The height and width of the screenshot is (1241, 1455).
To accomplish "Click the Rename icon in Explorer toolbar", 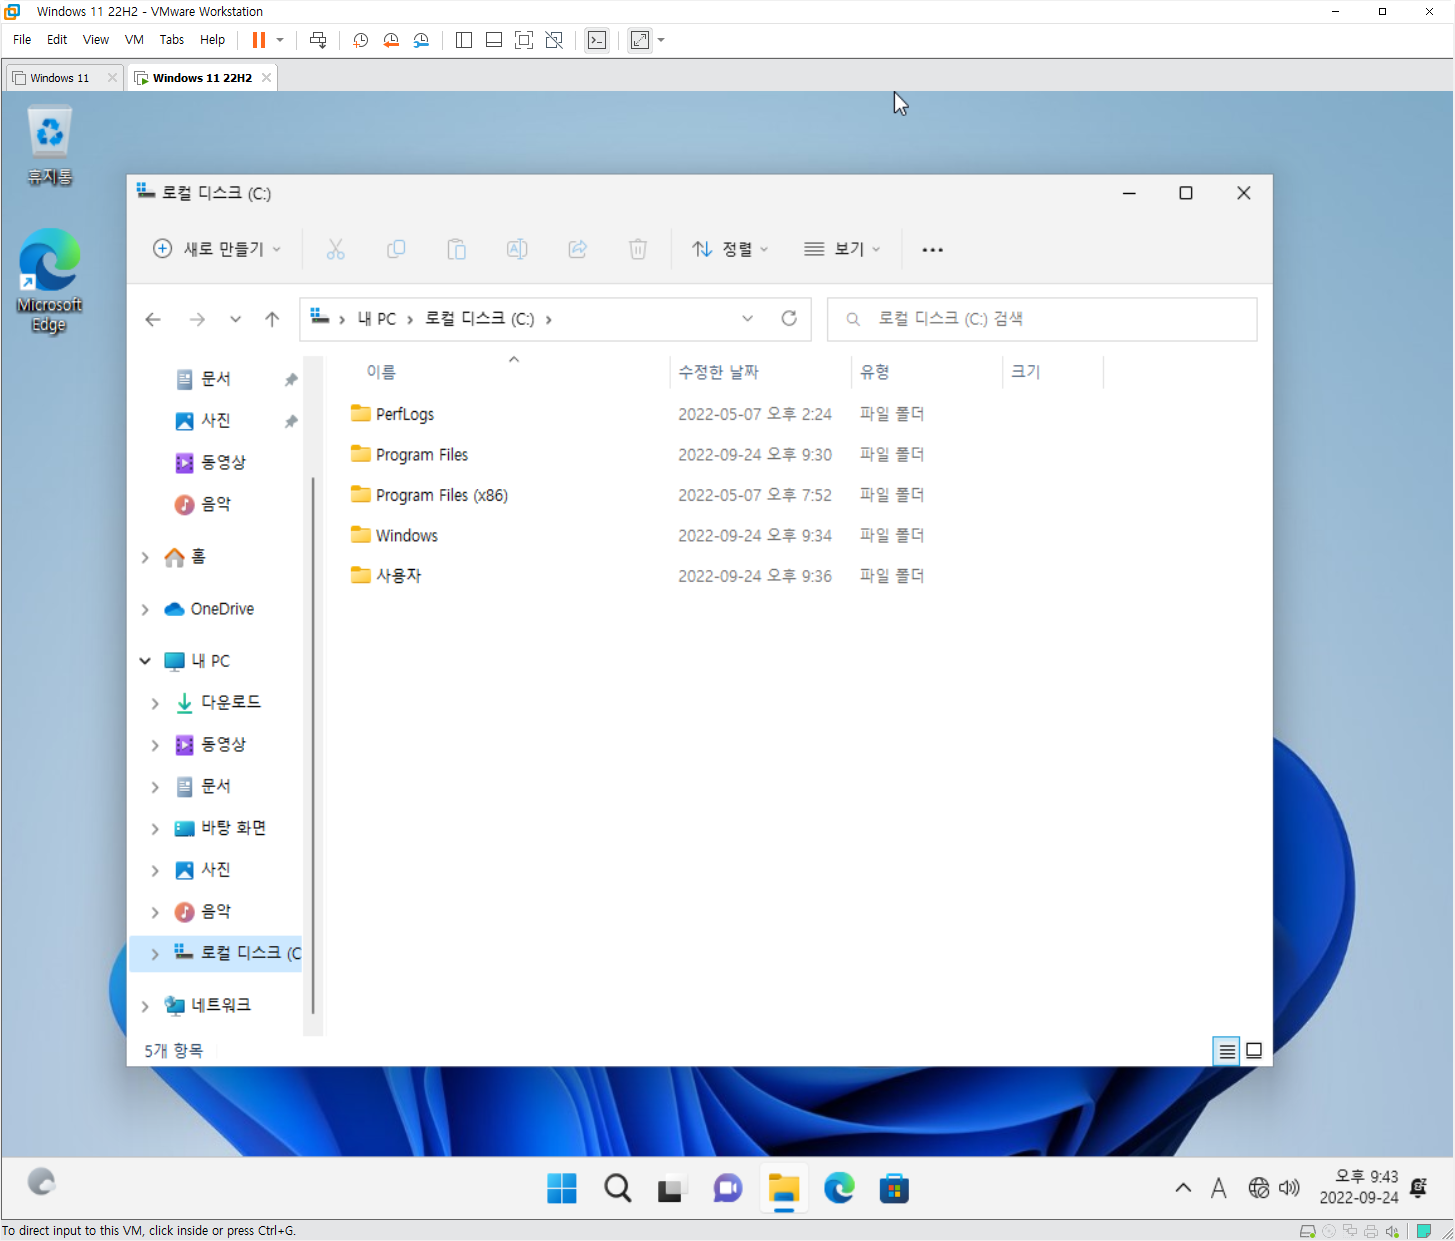I will tap(517, 249).
